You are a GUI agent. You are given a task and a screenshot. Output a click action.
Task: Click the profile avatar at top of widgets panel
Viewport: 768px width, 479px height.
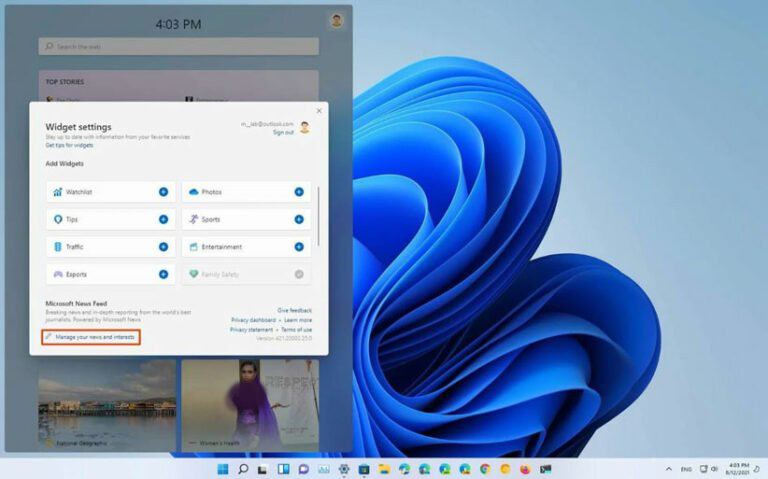tap(337, 20)
